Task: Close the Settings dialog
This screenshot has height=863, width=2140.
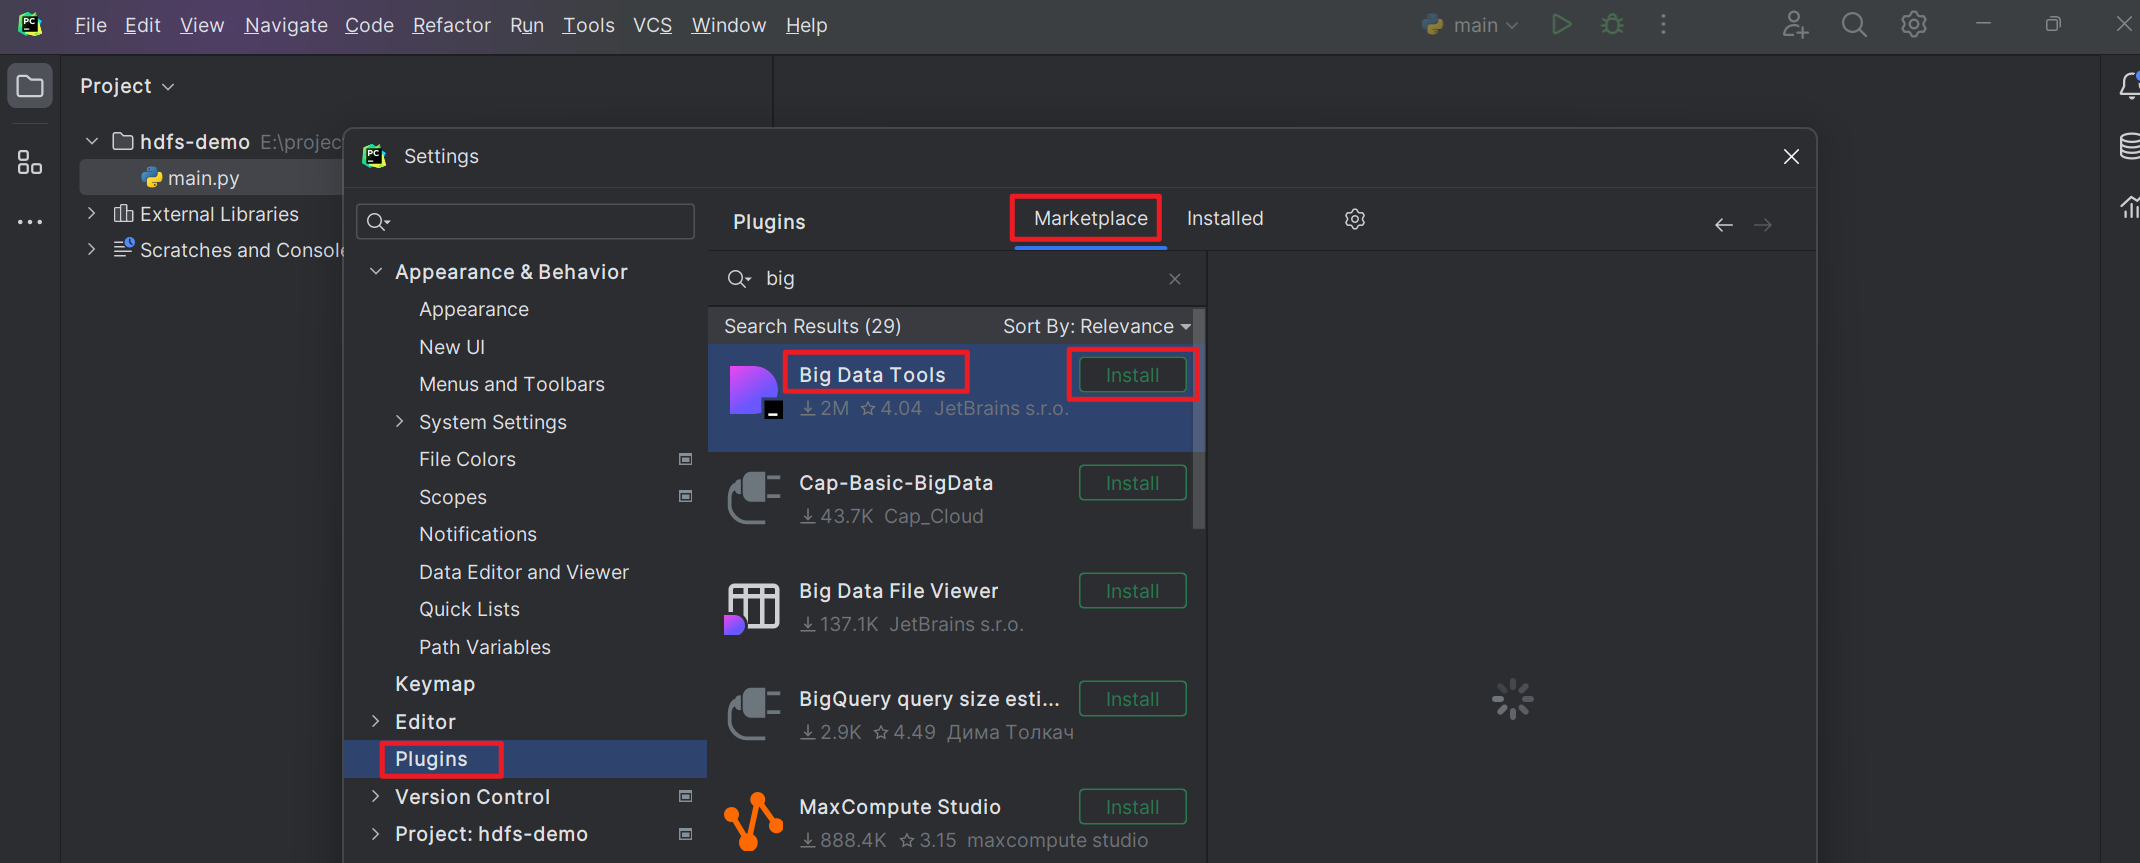Action: (1791, 157)
